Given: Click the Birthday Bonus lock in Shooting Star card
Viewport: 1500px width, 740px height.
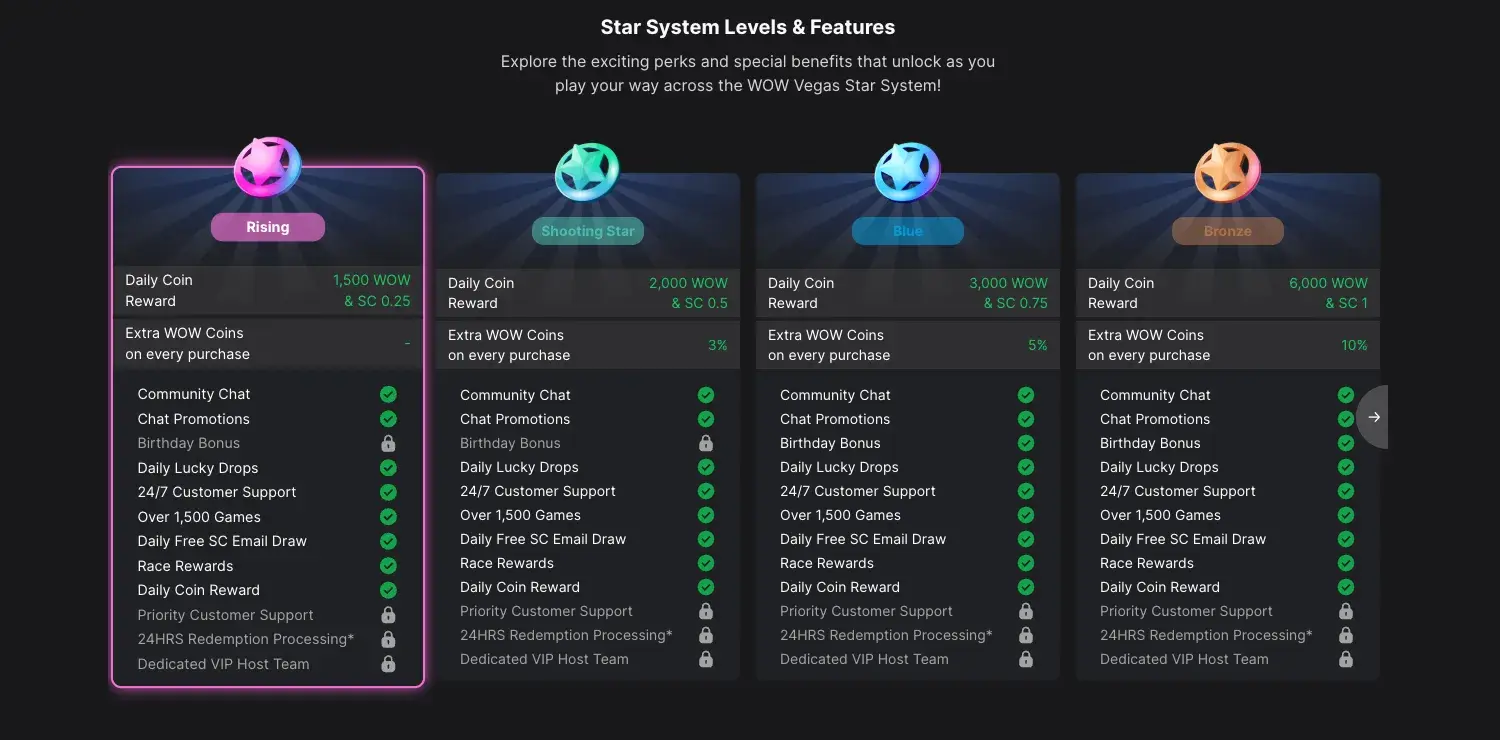Looking at the screenshot, I should [706, 443].
